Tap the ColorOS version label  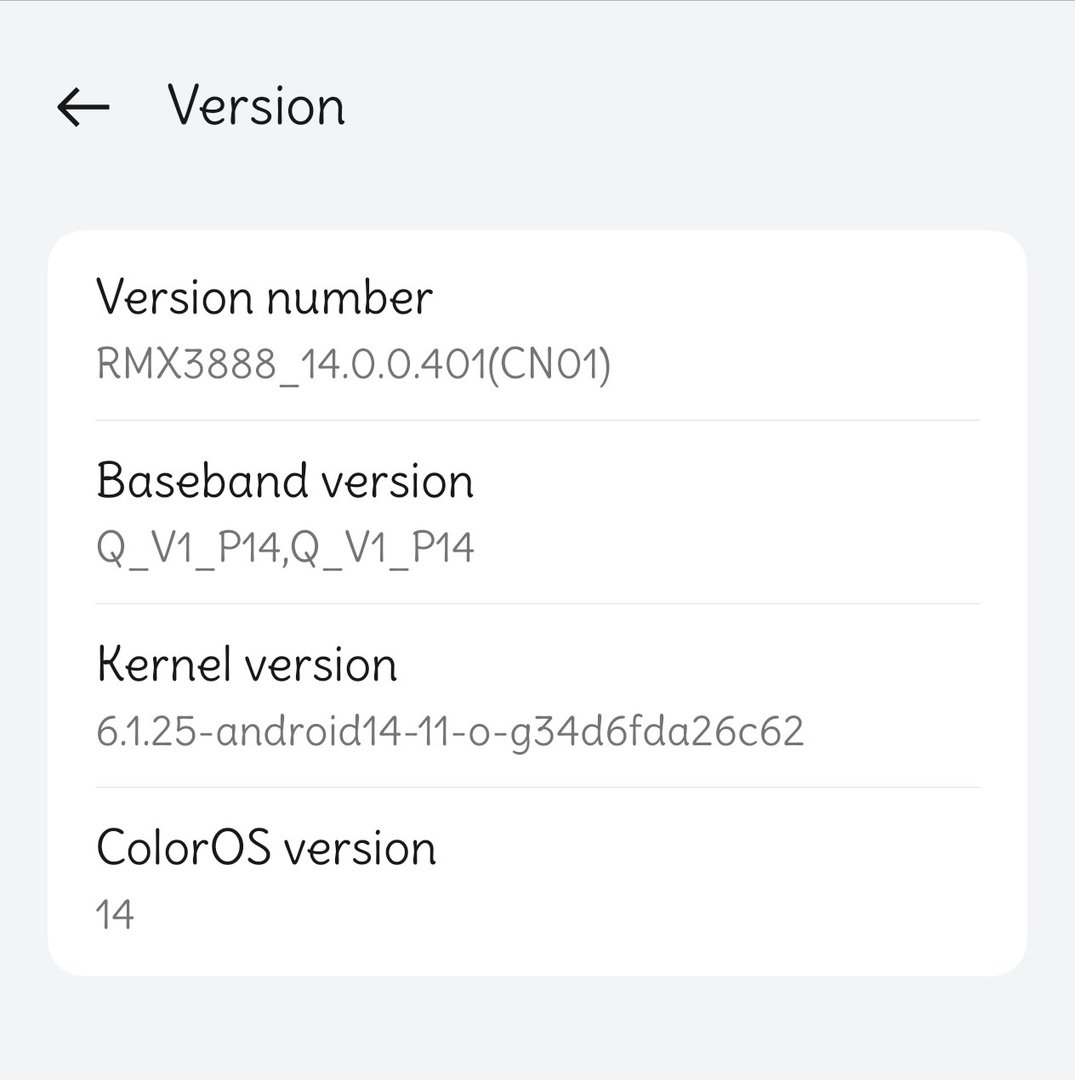(x=266, y=848)
